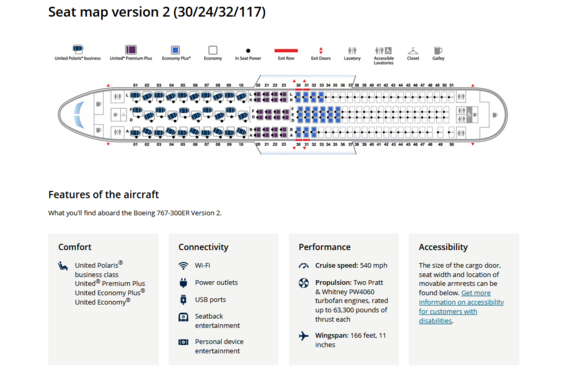Click the red Exit Row legend bar
The width and height of the screenshot is (580, 372).
click(286, 51)
